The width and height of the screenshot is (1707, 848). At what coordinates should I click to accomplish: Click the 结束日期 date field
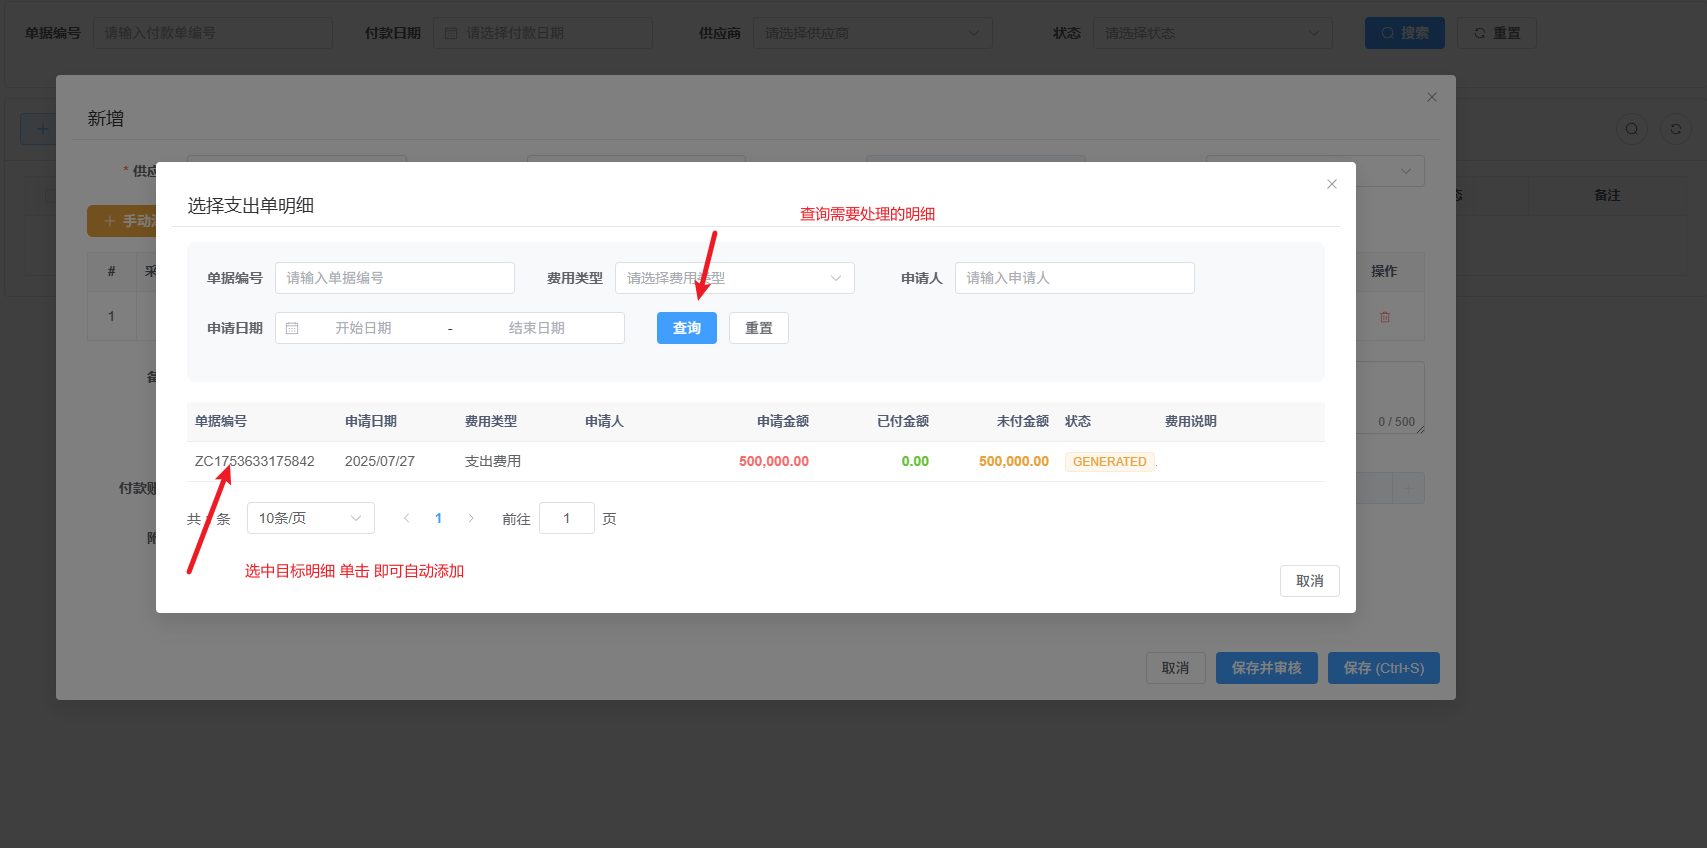[x=537, y=328]
